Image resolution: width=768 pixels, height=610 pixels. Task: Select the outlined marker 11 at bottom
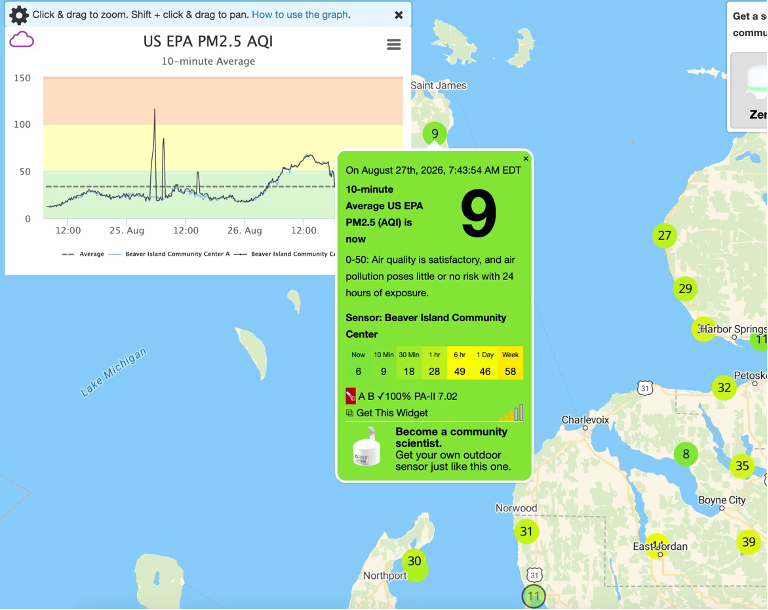point(533,596)
